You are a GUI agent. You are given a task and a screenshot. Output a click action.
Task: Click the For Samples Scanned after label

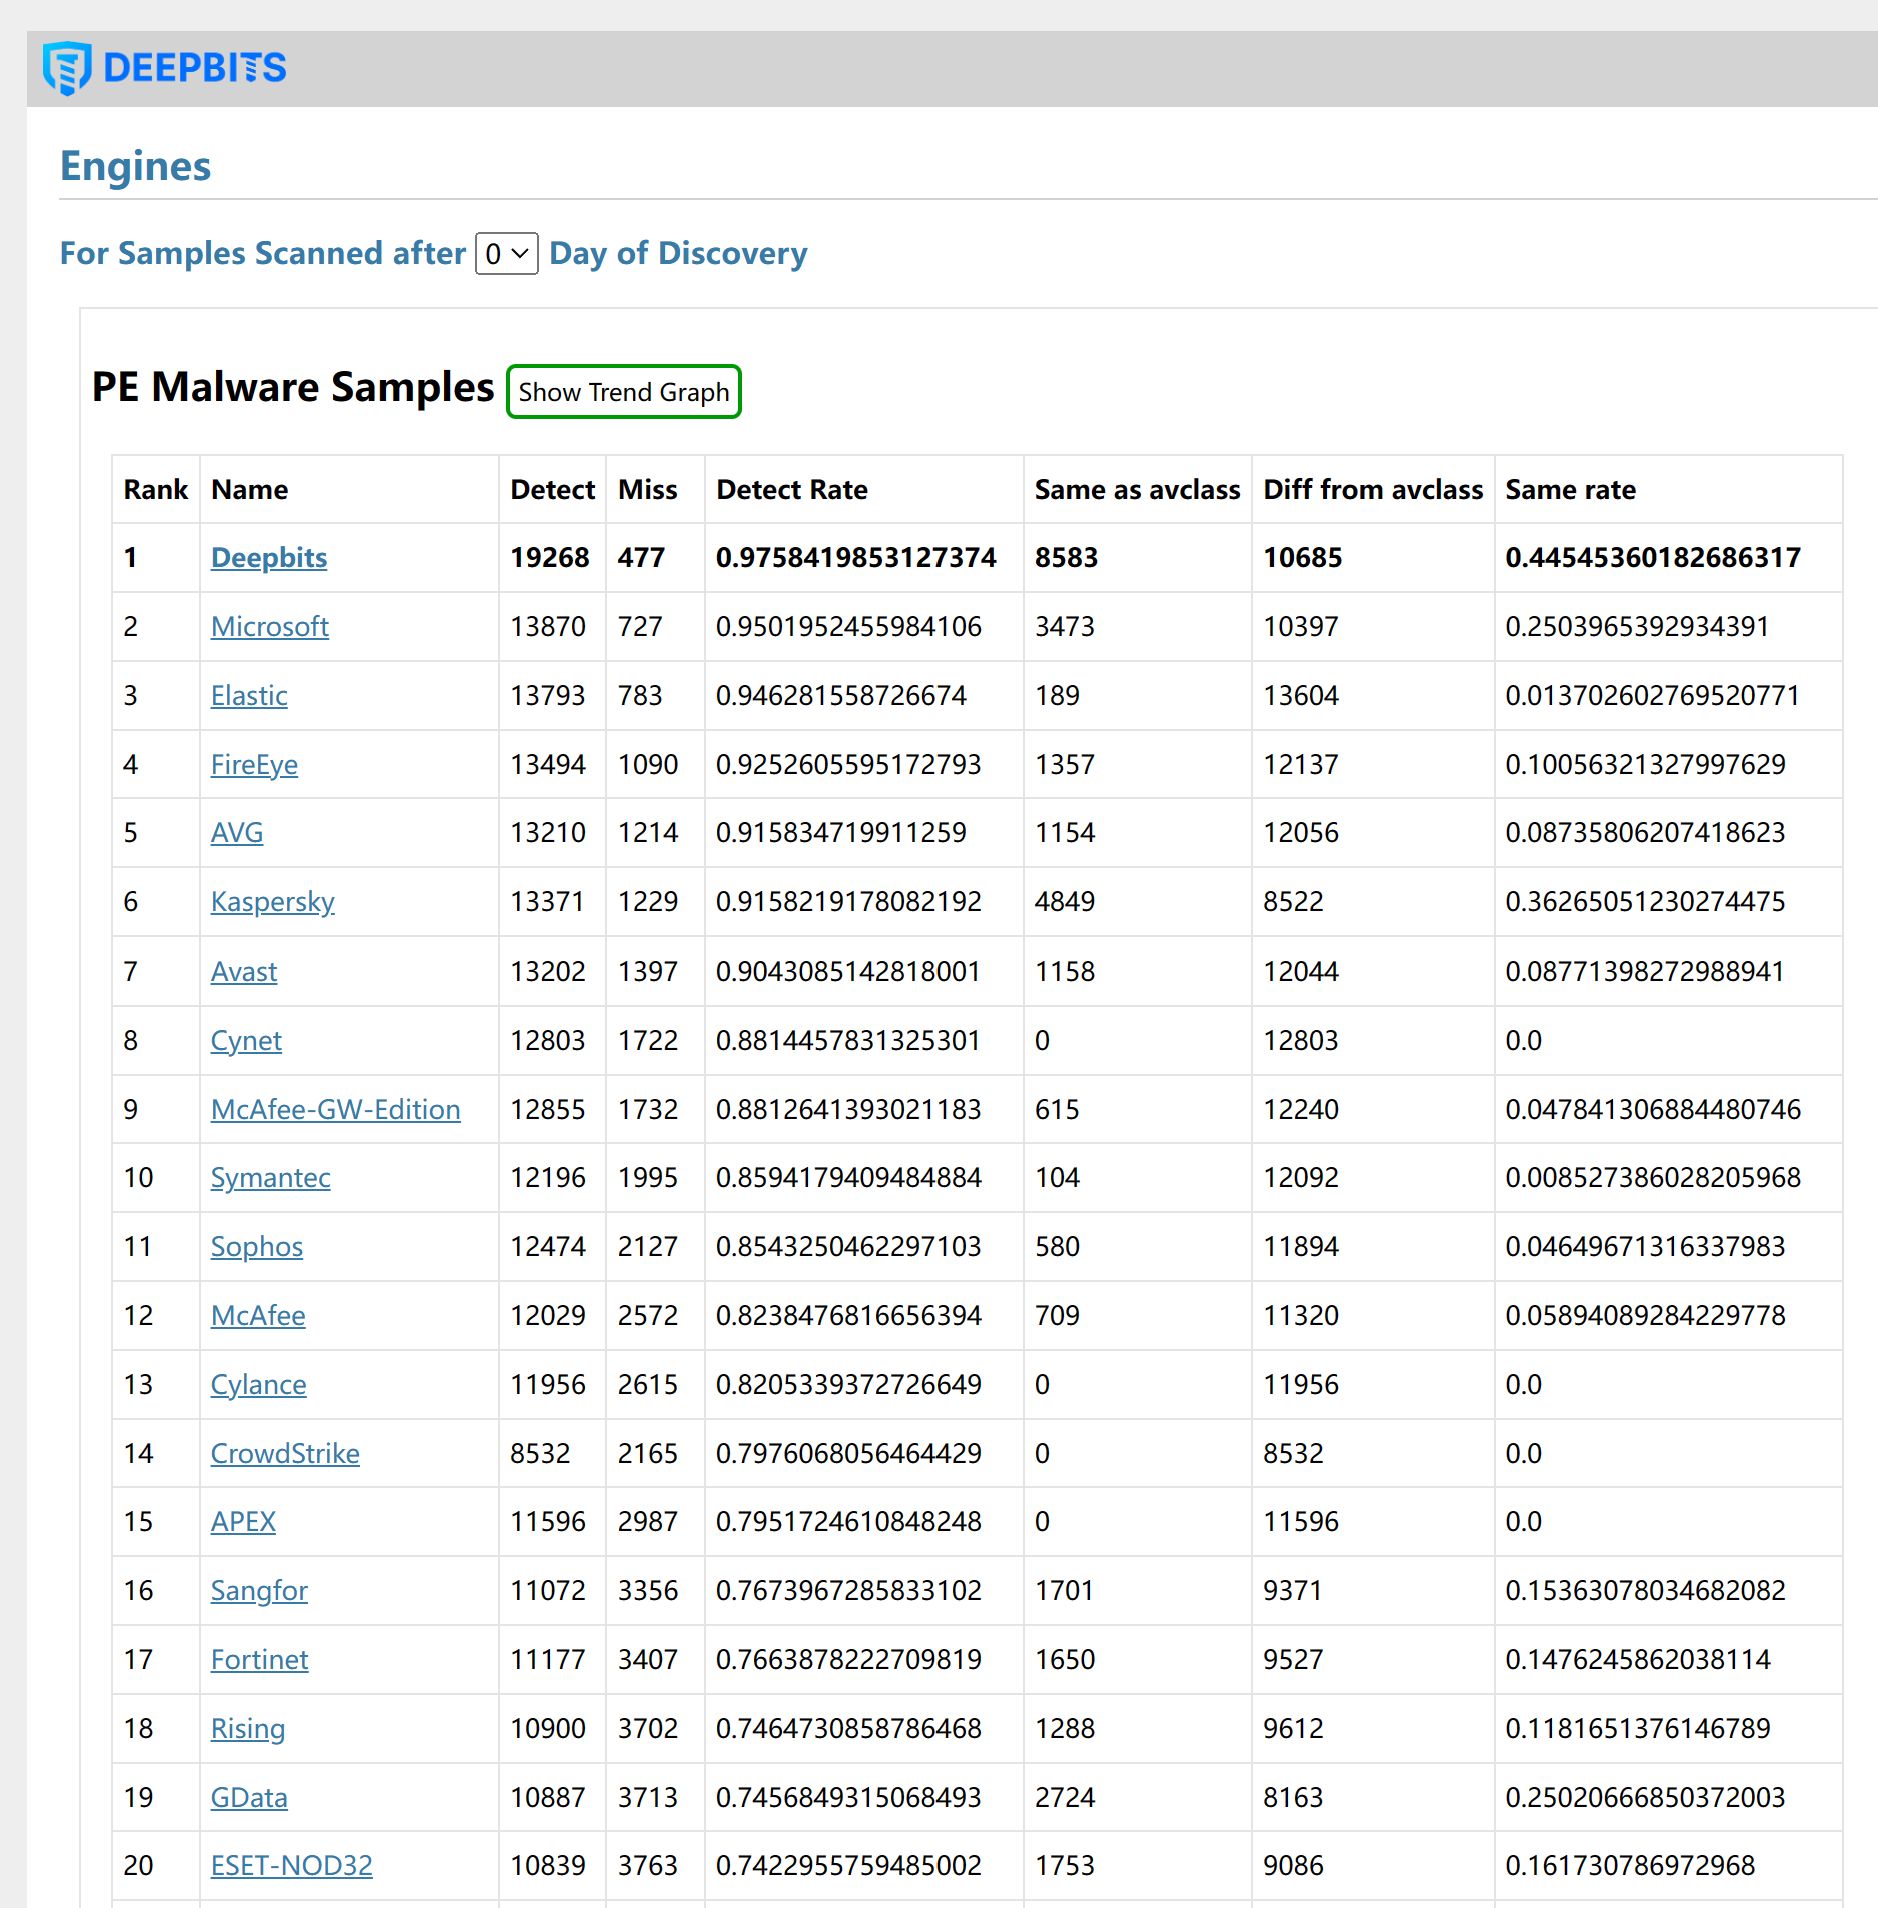263,254
